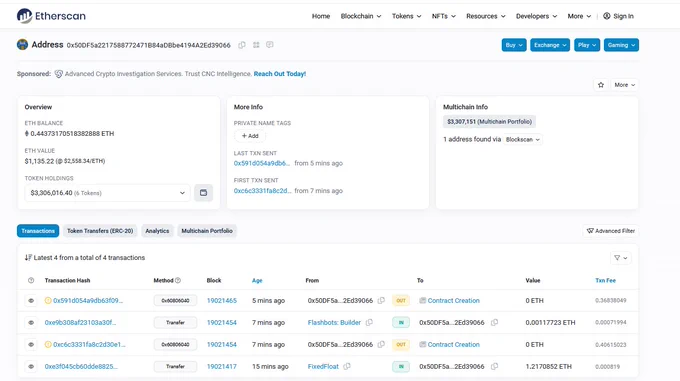This screenshot has width=680, height=381.
Task: Click $3,307,151 Multichain Portfolio badge
Action: pos(489,122)
